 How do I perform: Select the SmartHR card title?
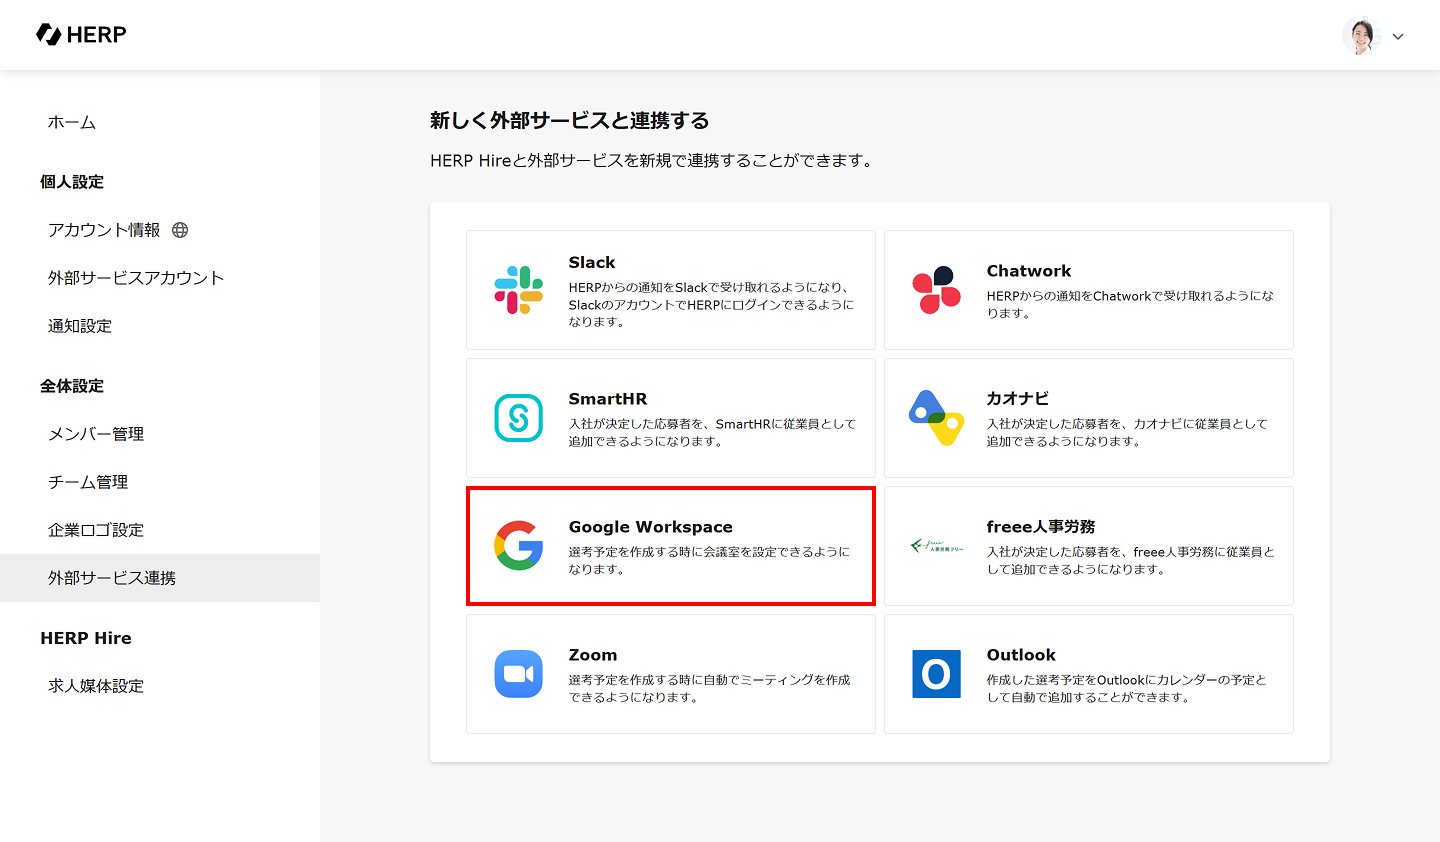pos(608,399)
